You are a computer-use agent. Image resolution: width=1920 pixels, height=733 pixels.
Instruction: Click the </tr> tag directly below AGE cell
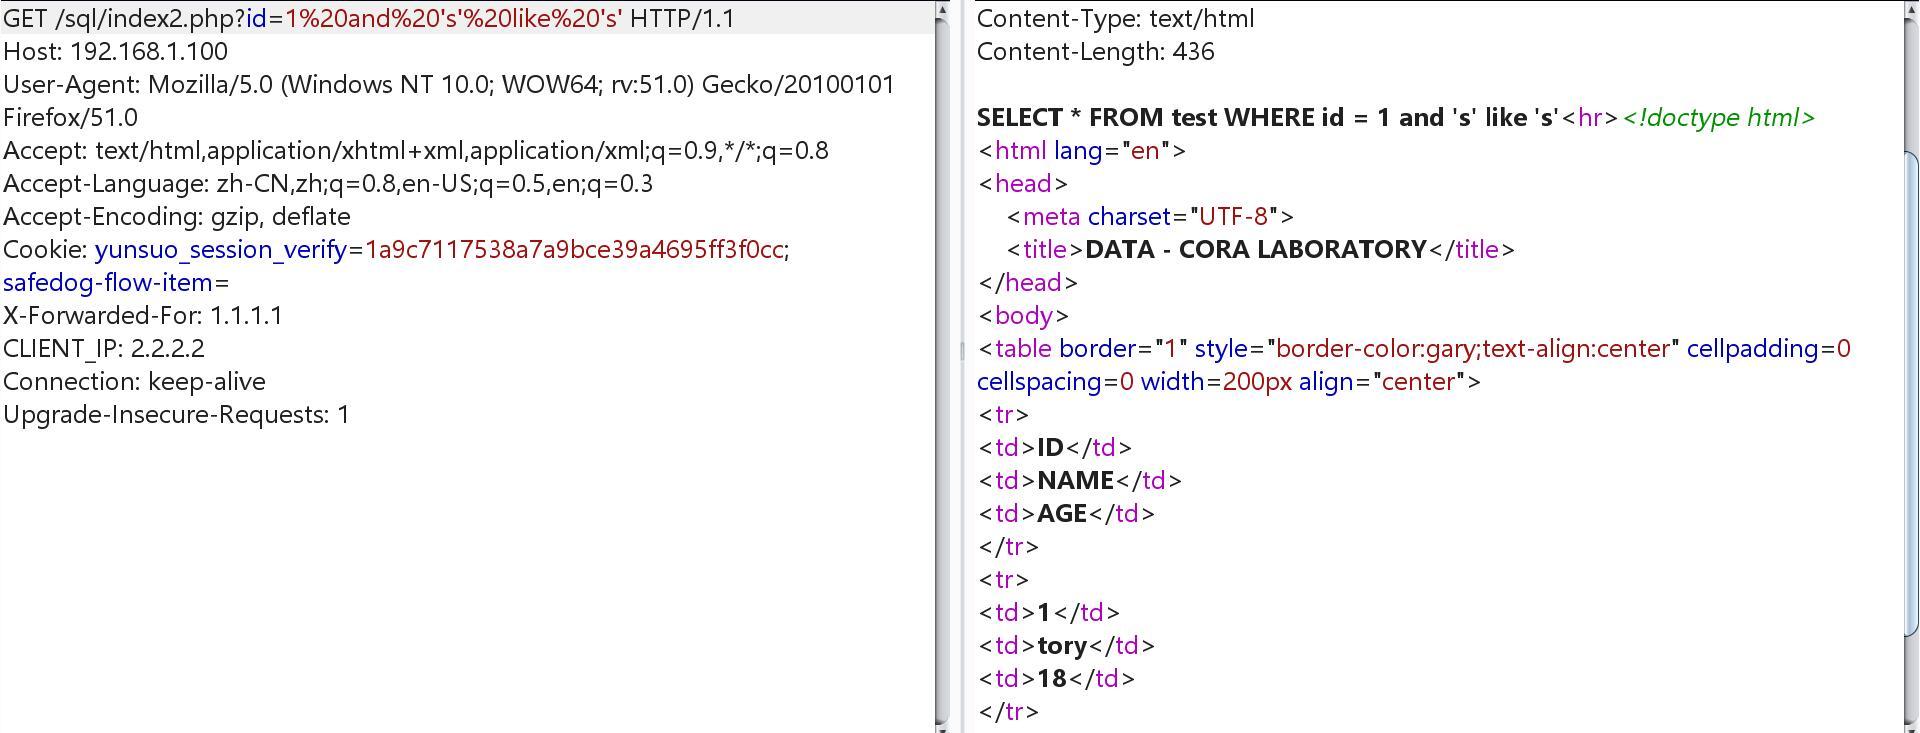click(x=1009, y=546)
